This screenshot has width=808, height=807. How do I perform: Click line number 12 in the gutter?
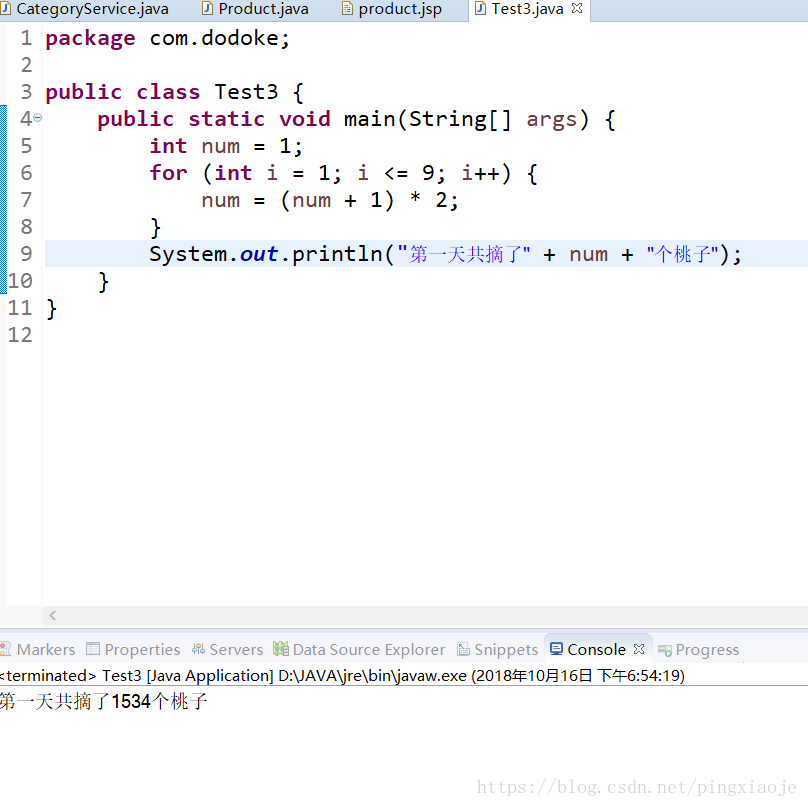[20, 335]
